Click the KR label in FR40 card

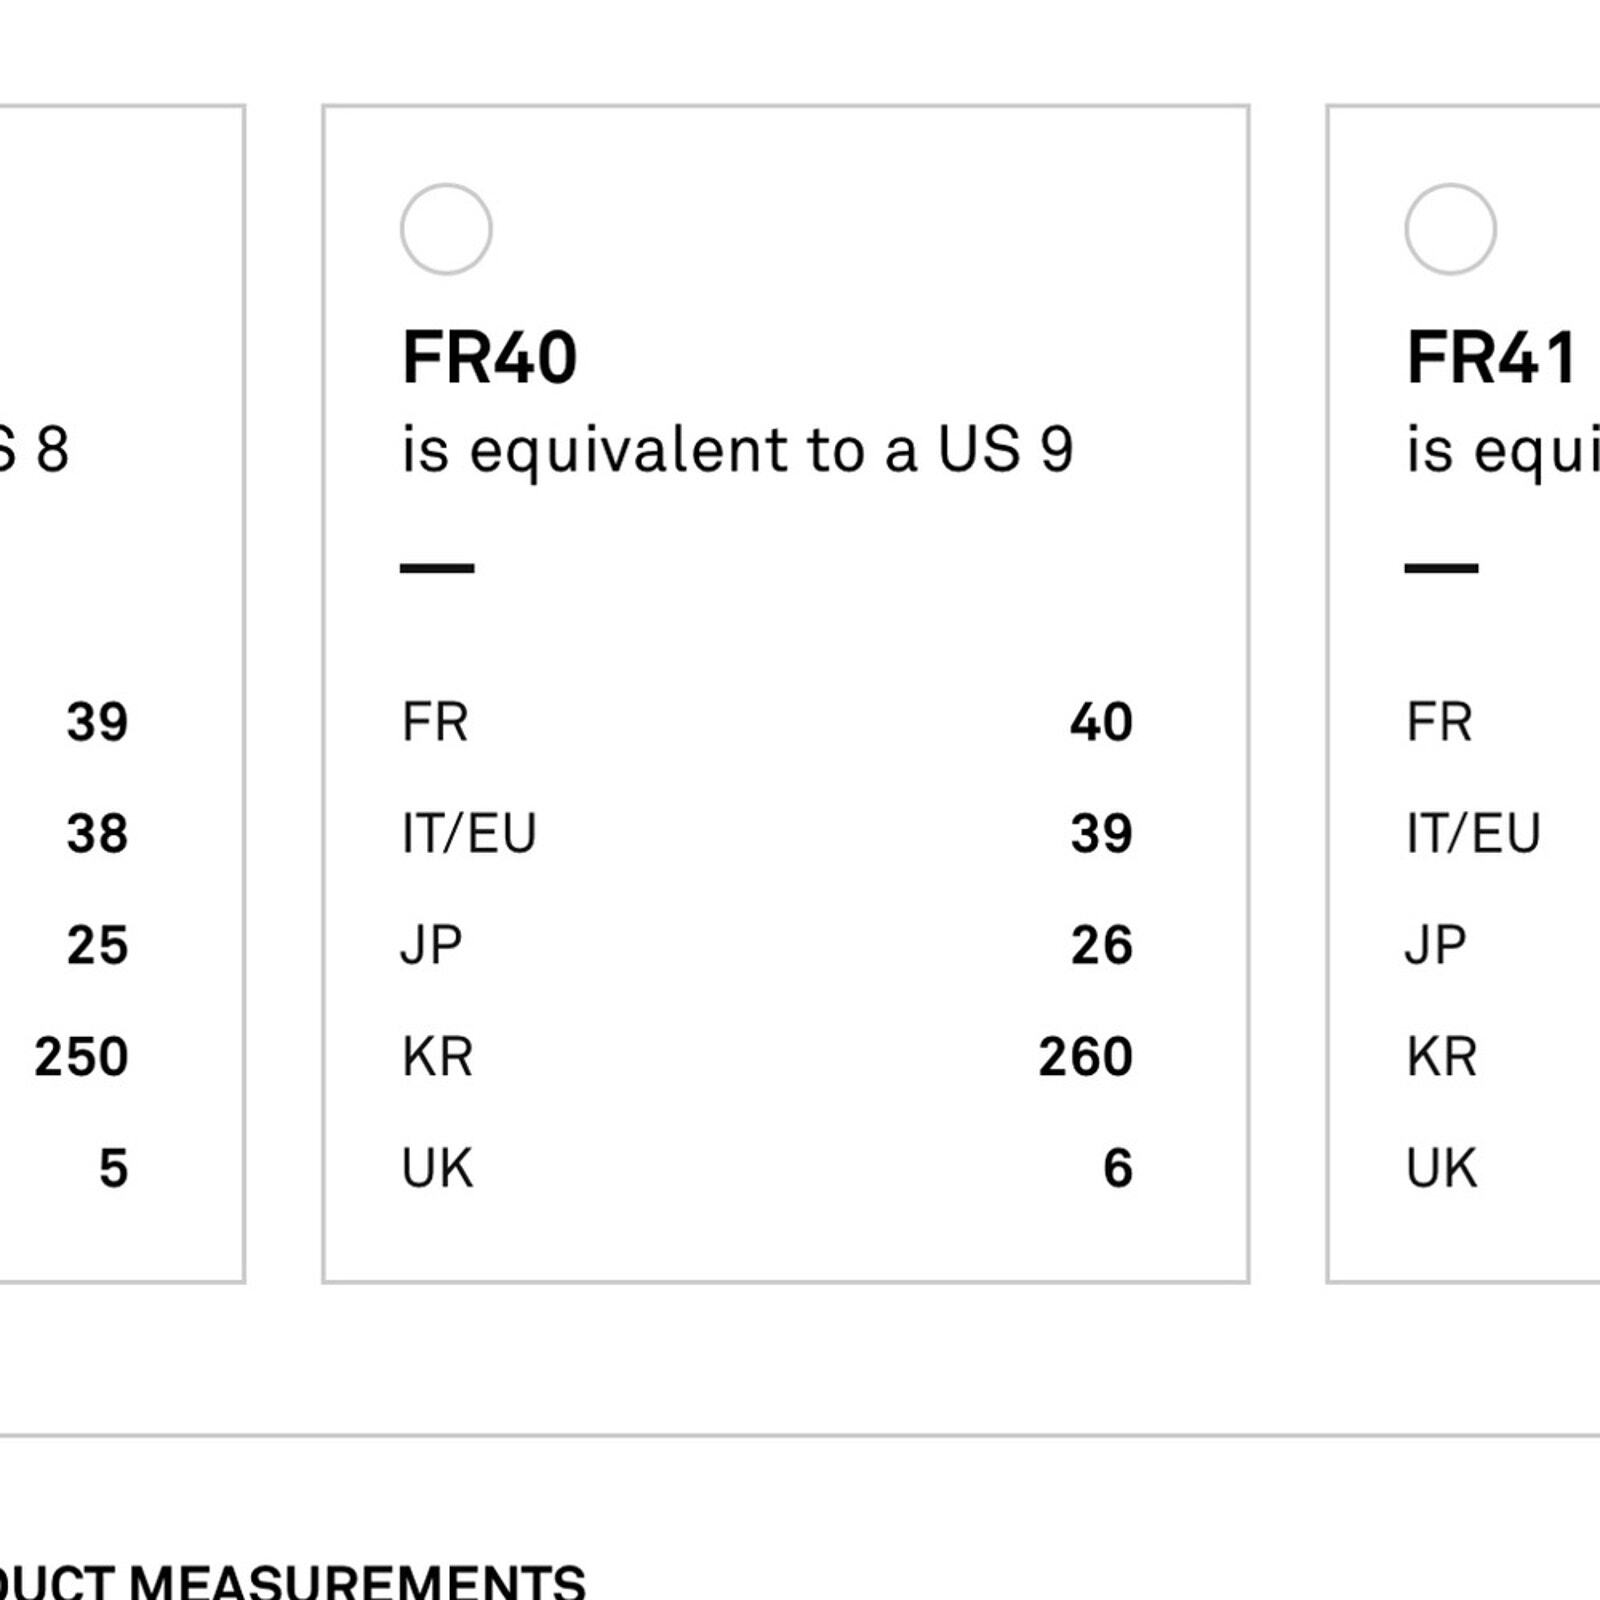coord(437,1057)
